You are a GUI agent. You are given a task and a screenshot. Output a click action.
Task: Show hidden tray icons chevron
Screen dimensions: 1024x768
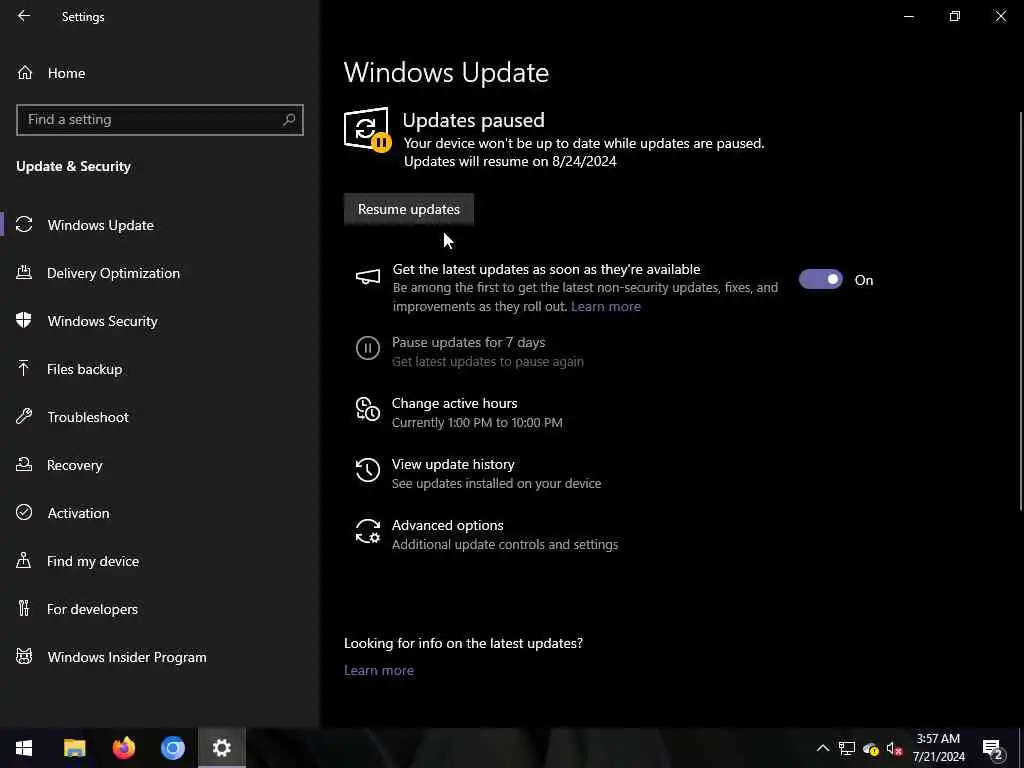[x=823, y=748]
